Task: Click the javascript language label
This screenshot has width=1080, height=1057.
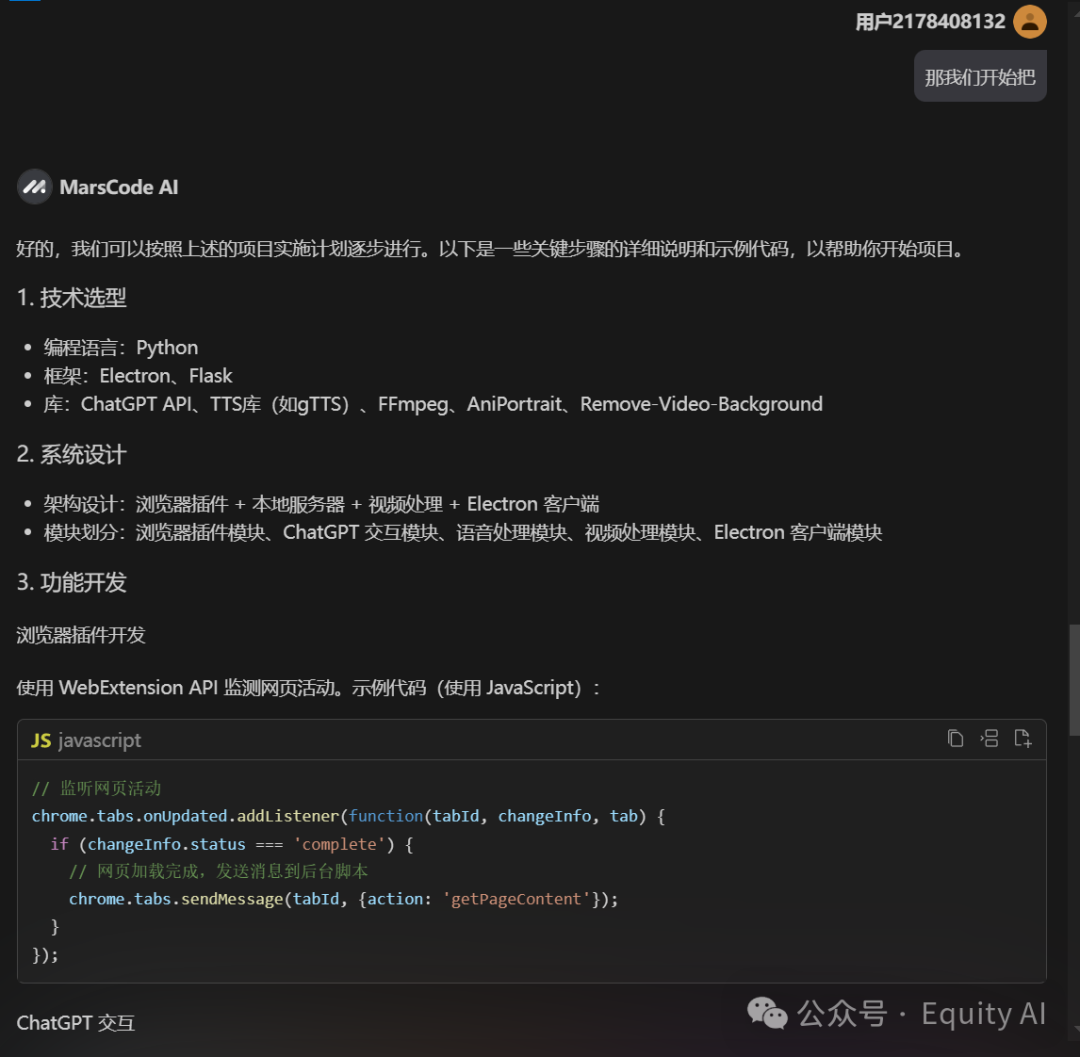Action: click(x=100, y=740)
